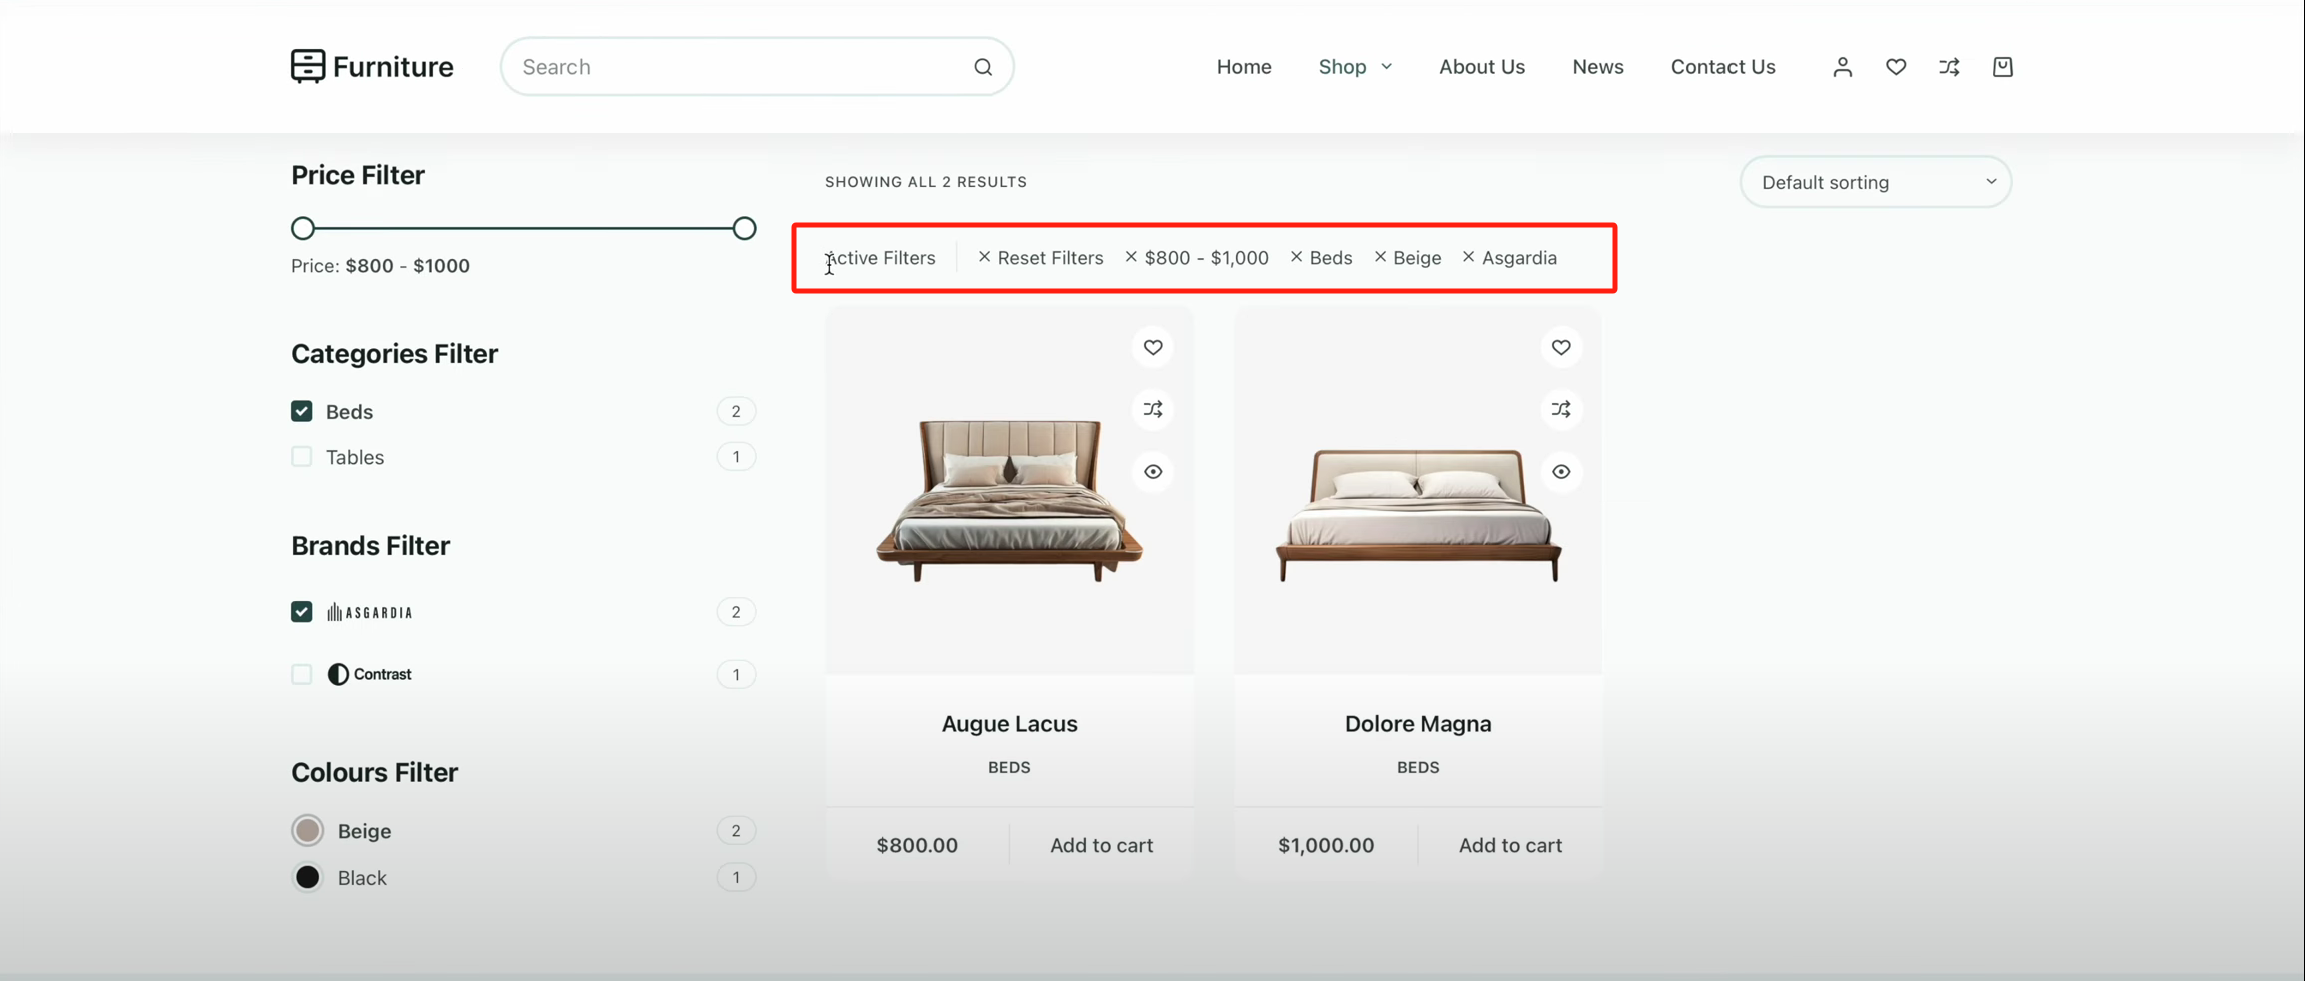
Task: Click the compare shuffle icon in header
Action: tap(1949, 67)
